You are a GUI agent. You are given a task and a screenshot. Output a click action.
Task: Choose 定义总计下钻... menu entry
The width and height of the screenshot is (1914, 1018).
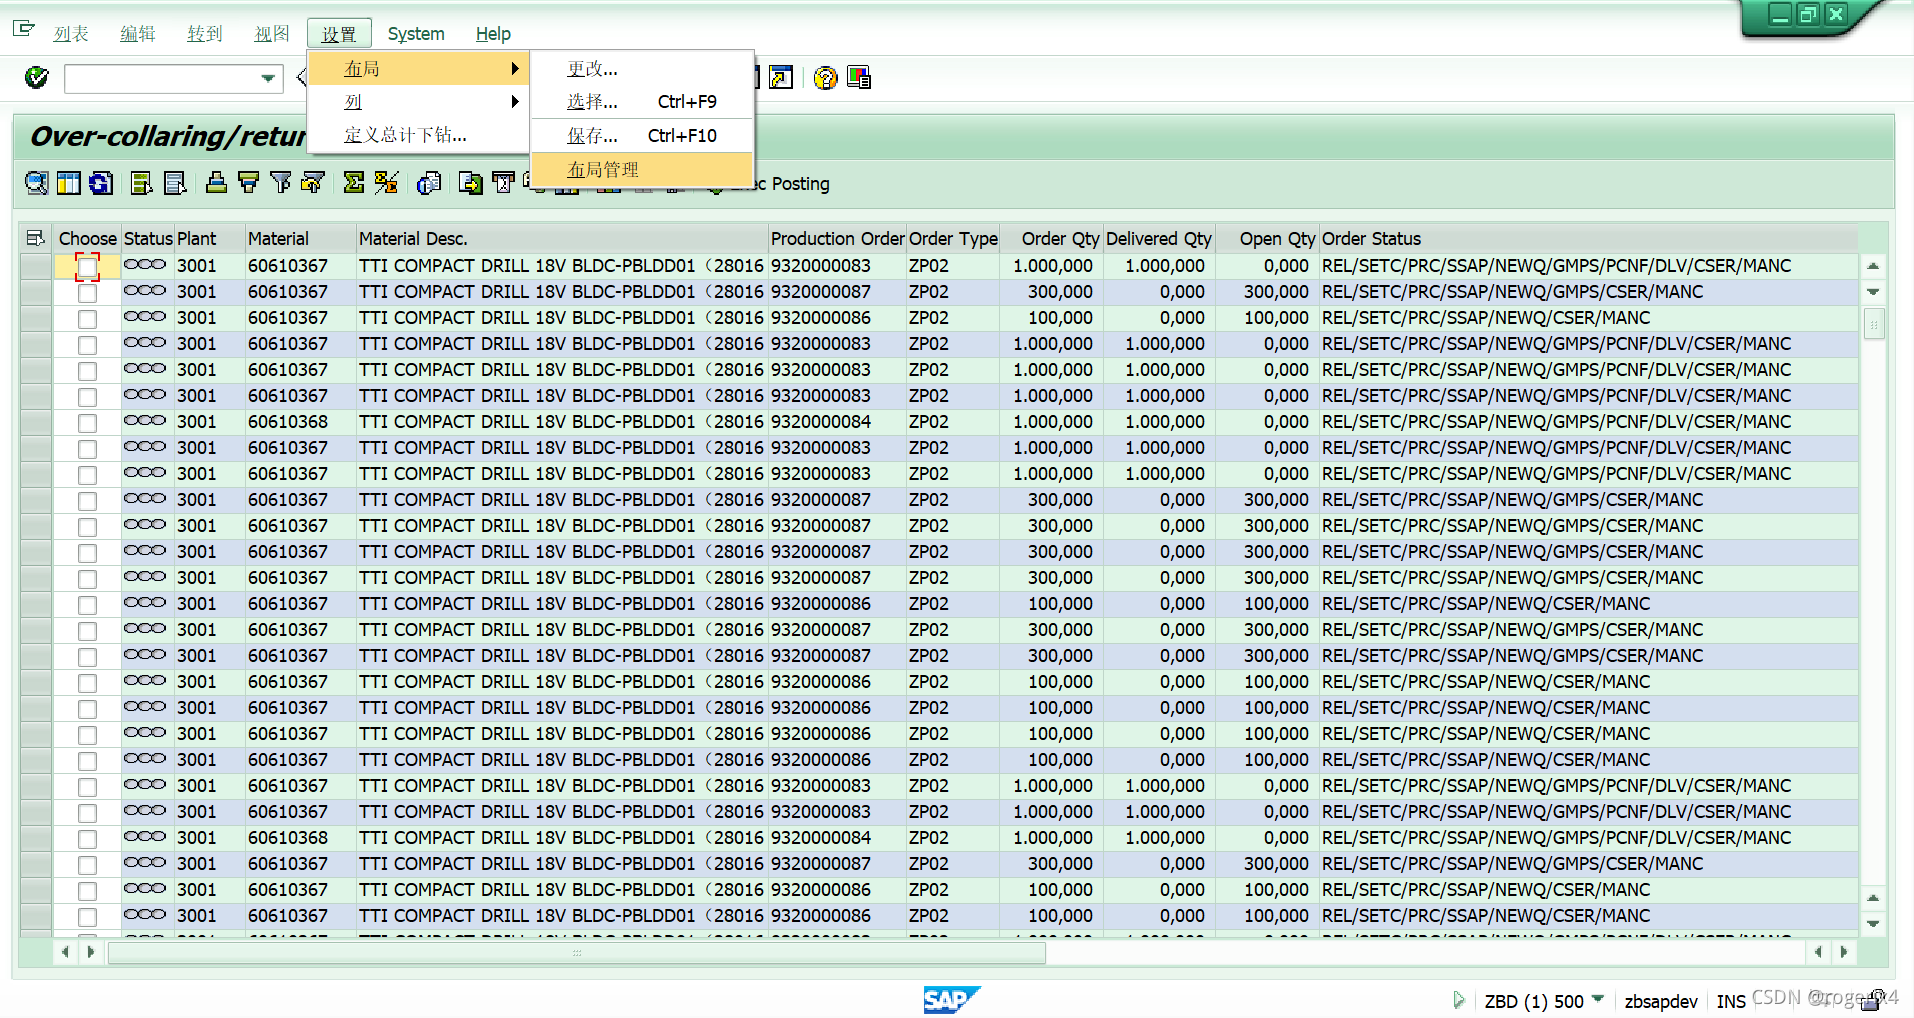pos(419,135)
